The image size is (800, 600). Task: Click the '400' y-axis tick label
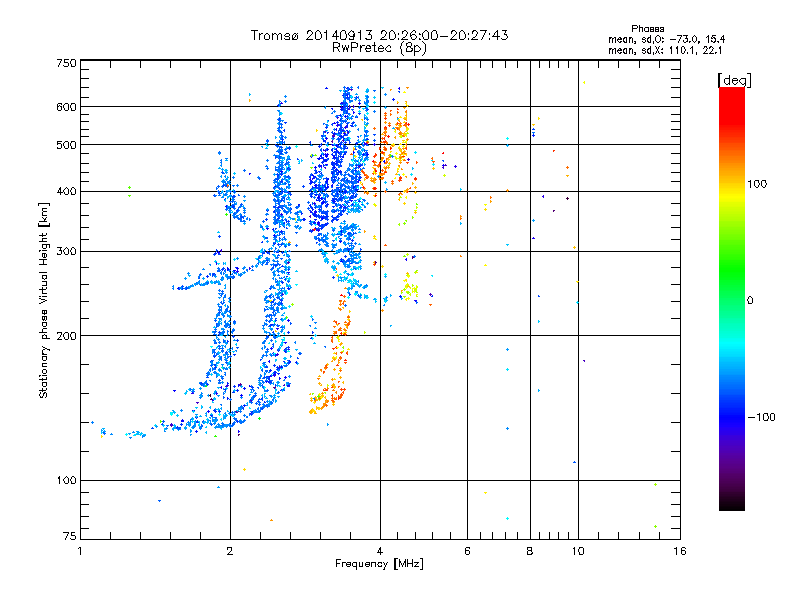click(x=67, y=192)
